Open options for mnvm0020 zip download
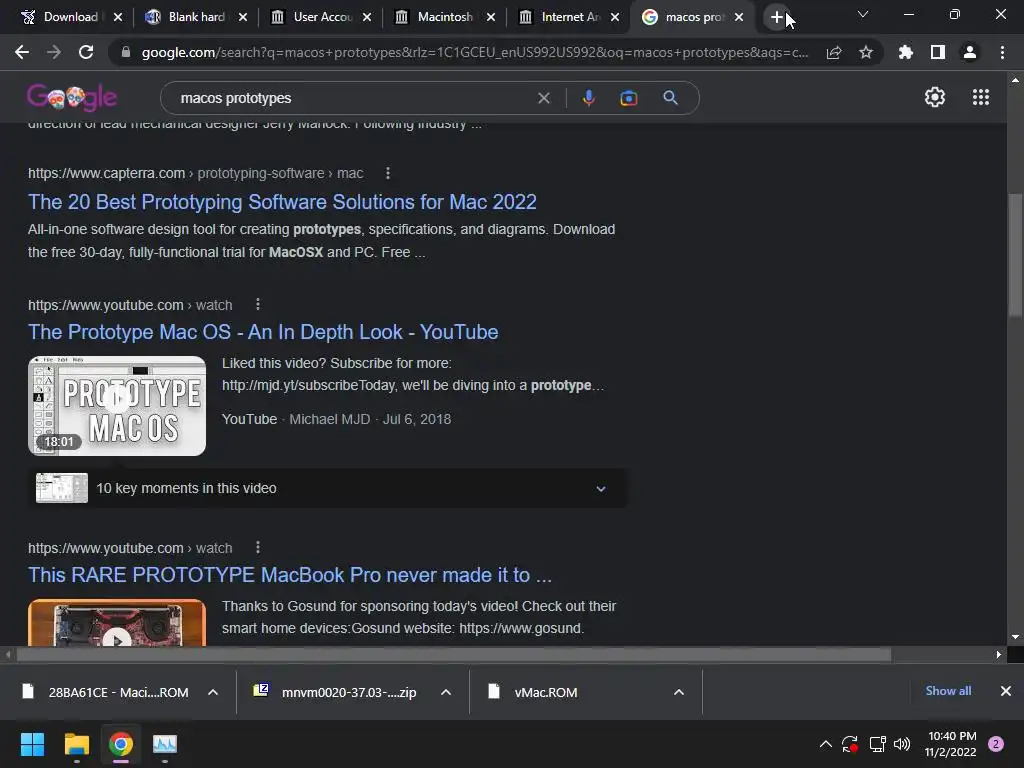The width and height of the screenshot is (1024, 768). click(x=446, y=692)
